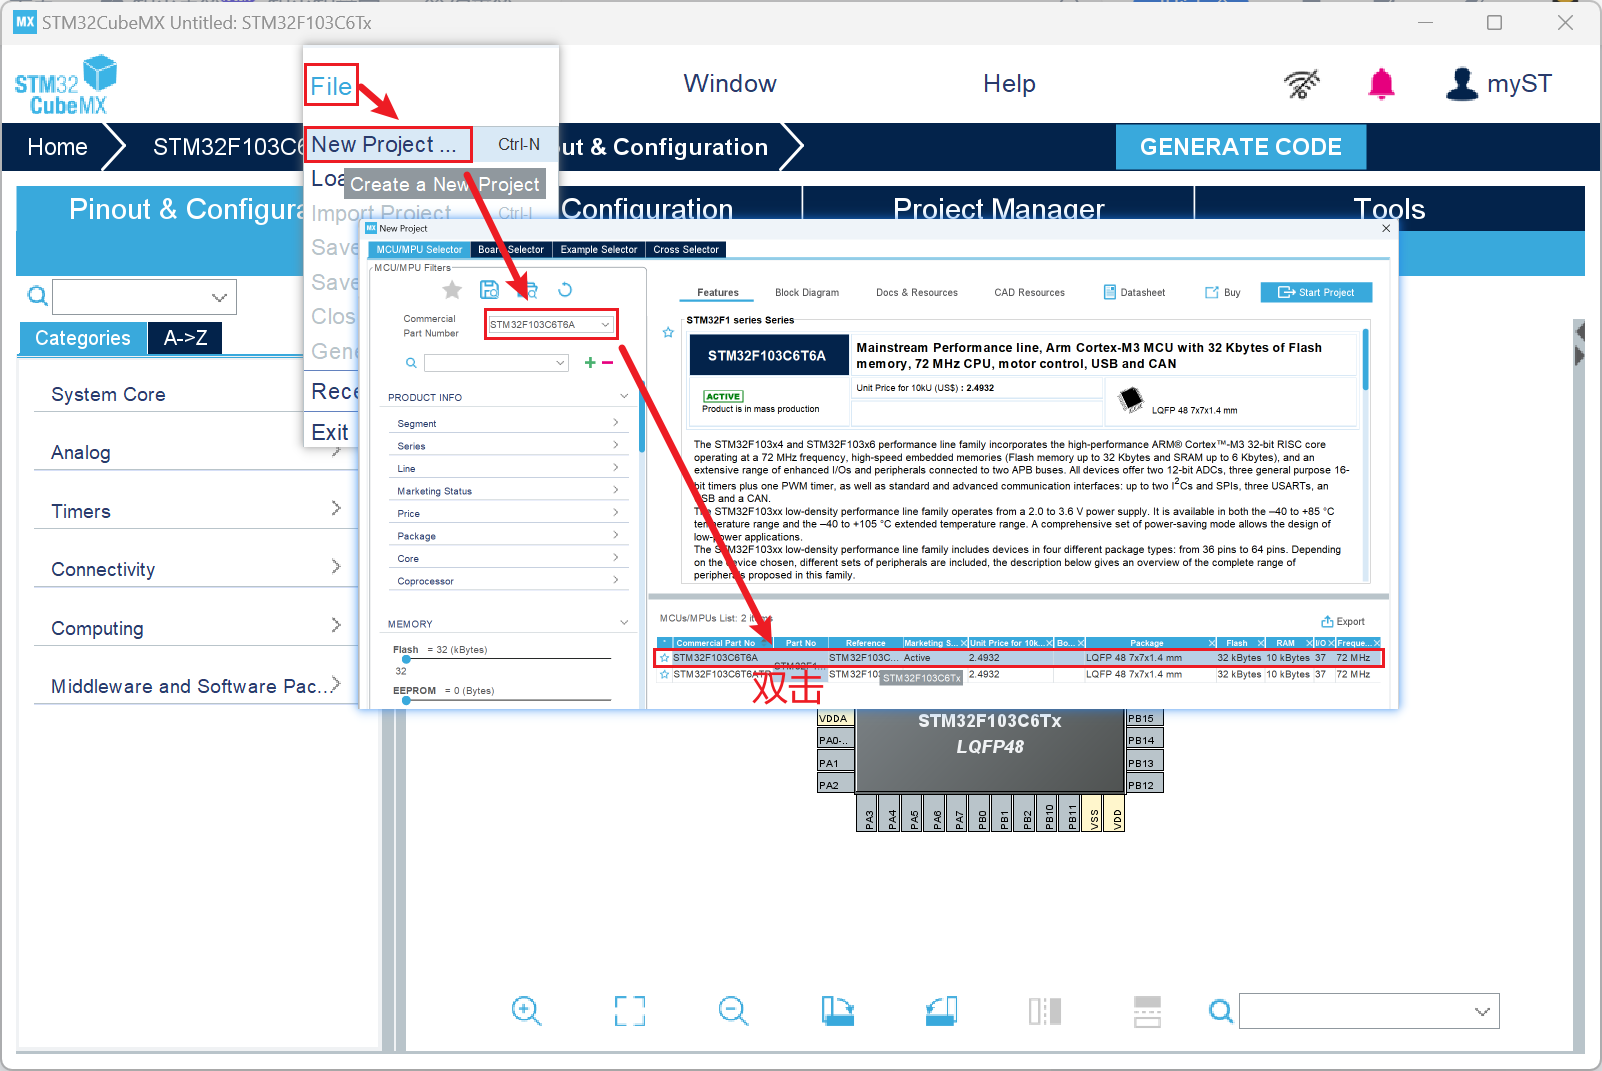Switch the left panel to A->Z view
The height and width of the screenshot is (1071, 1602).
point(185,338)
